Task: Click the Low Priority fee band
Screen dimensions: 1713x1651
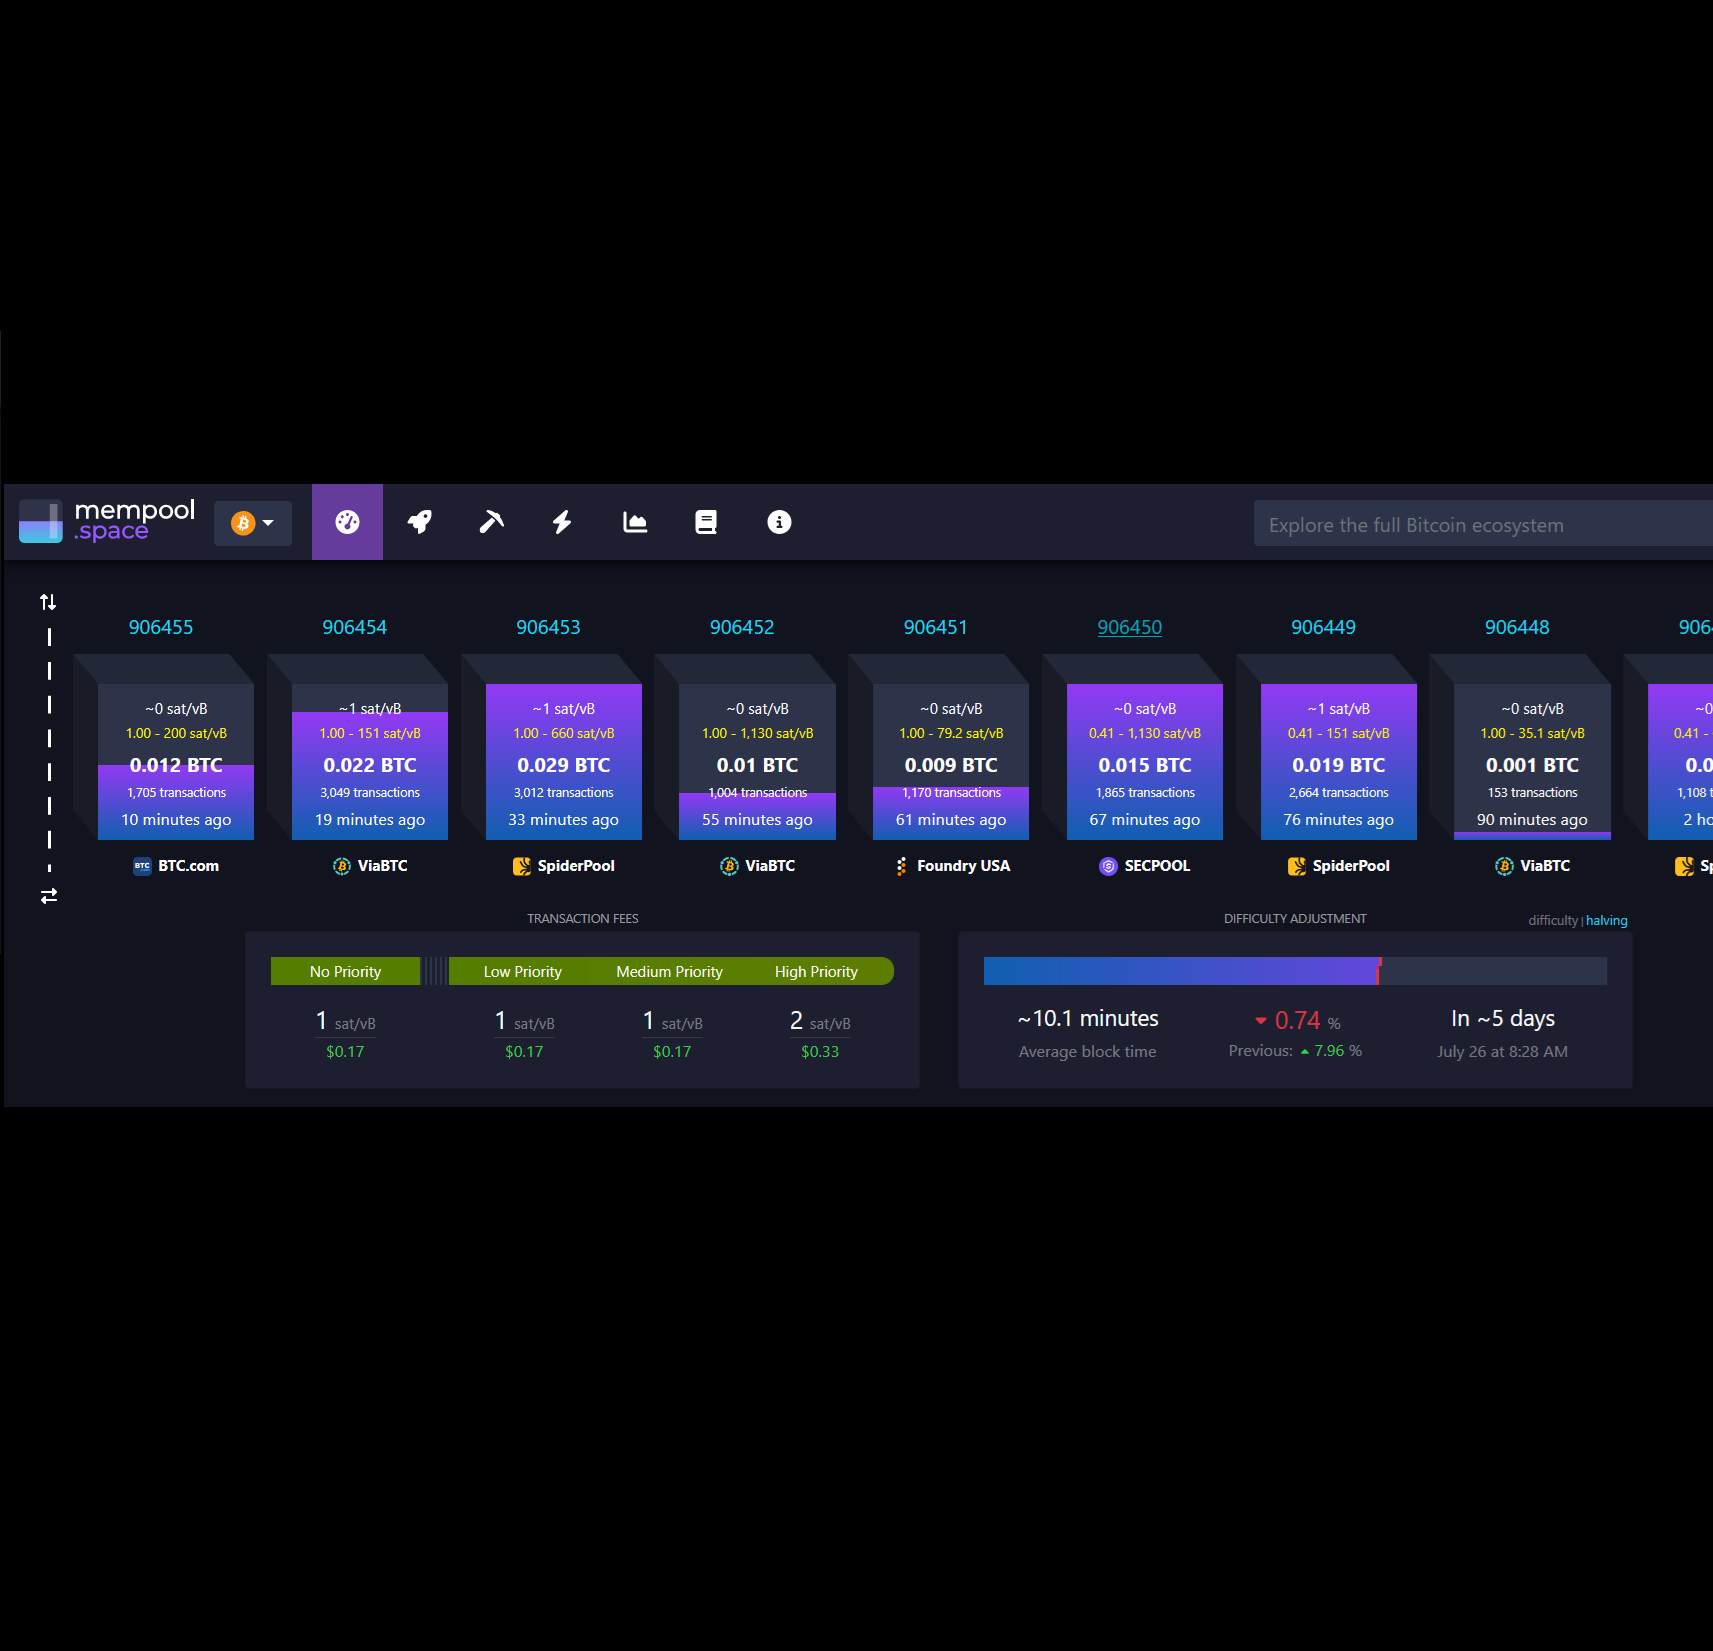Action: point(522,971)
